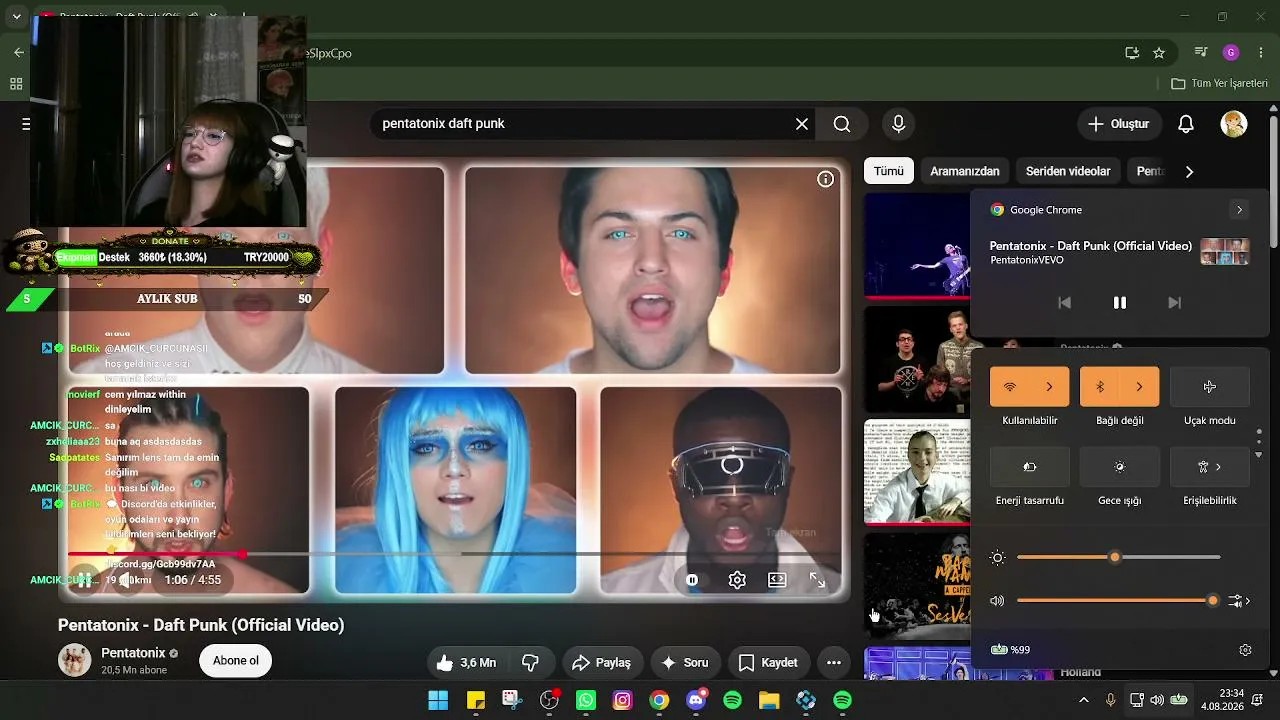Toggle Bluetooth in quick settings

1100,387
